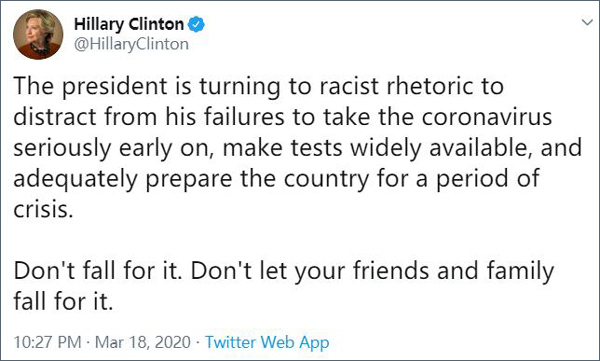Screen dimensions: 600x361
Task: Click the separator dot before Twitter Web App
Action: (x=198, y=342)
